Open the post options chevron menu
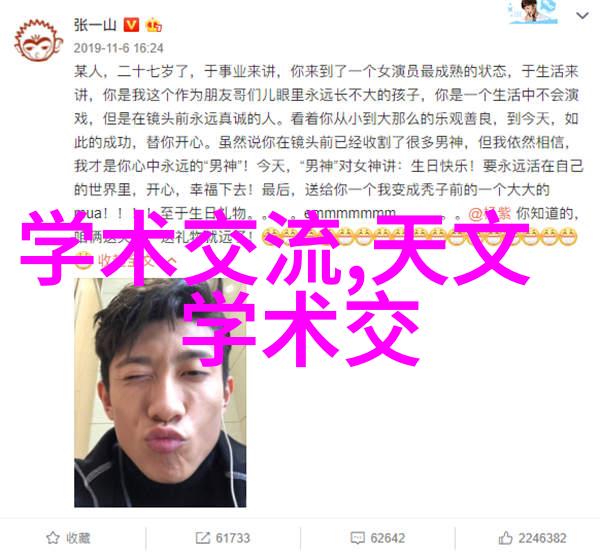600x558 pixels. tap(582, 16)
